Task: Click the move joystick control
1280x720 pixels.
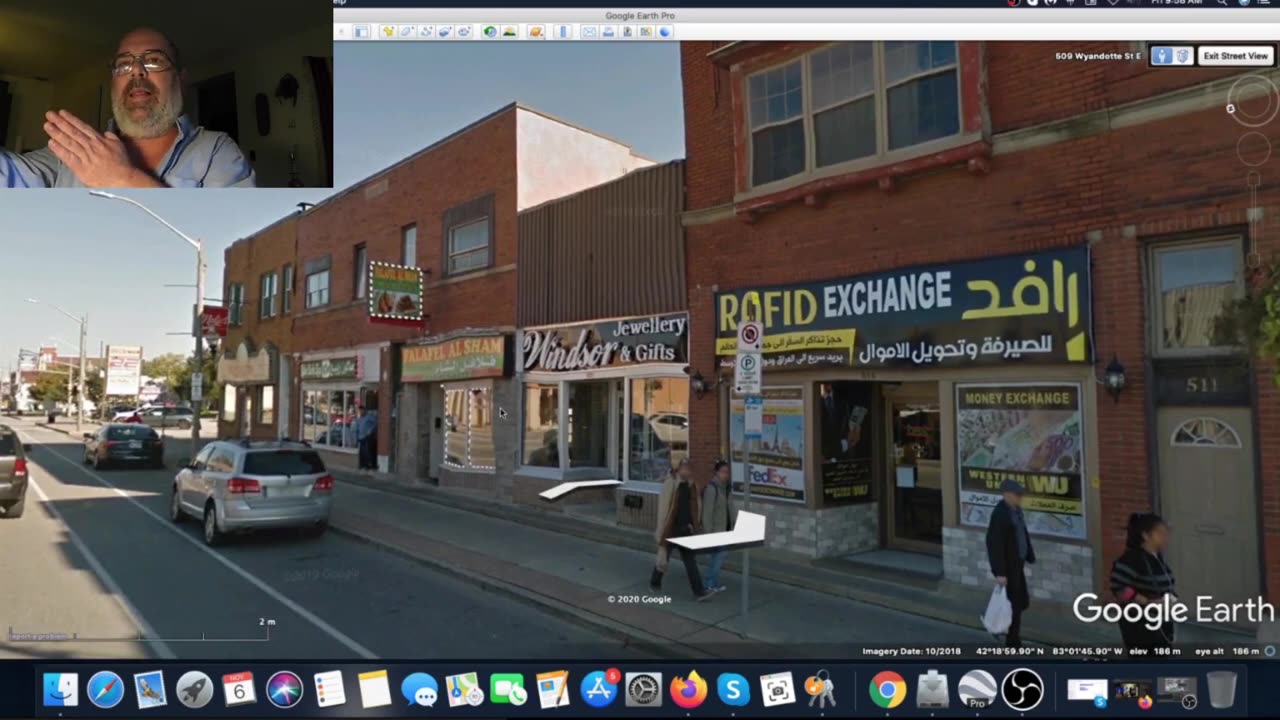Action: point(1254,148)
